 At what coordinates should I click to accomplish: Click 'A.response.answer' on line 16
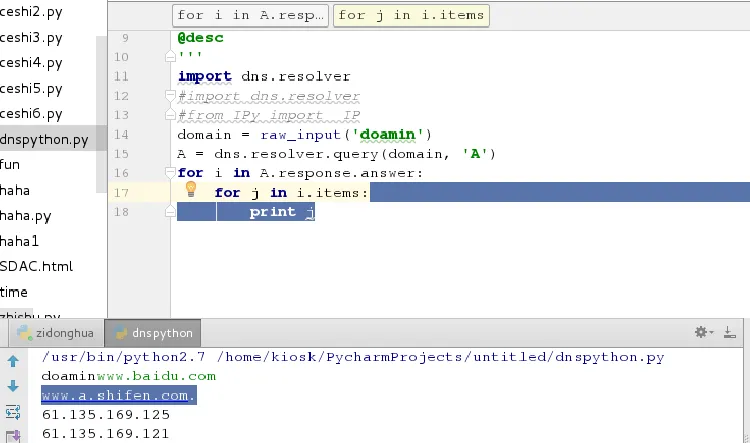click(338, 173)
